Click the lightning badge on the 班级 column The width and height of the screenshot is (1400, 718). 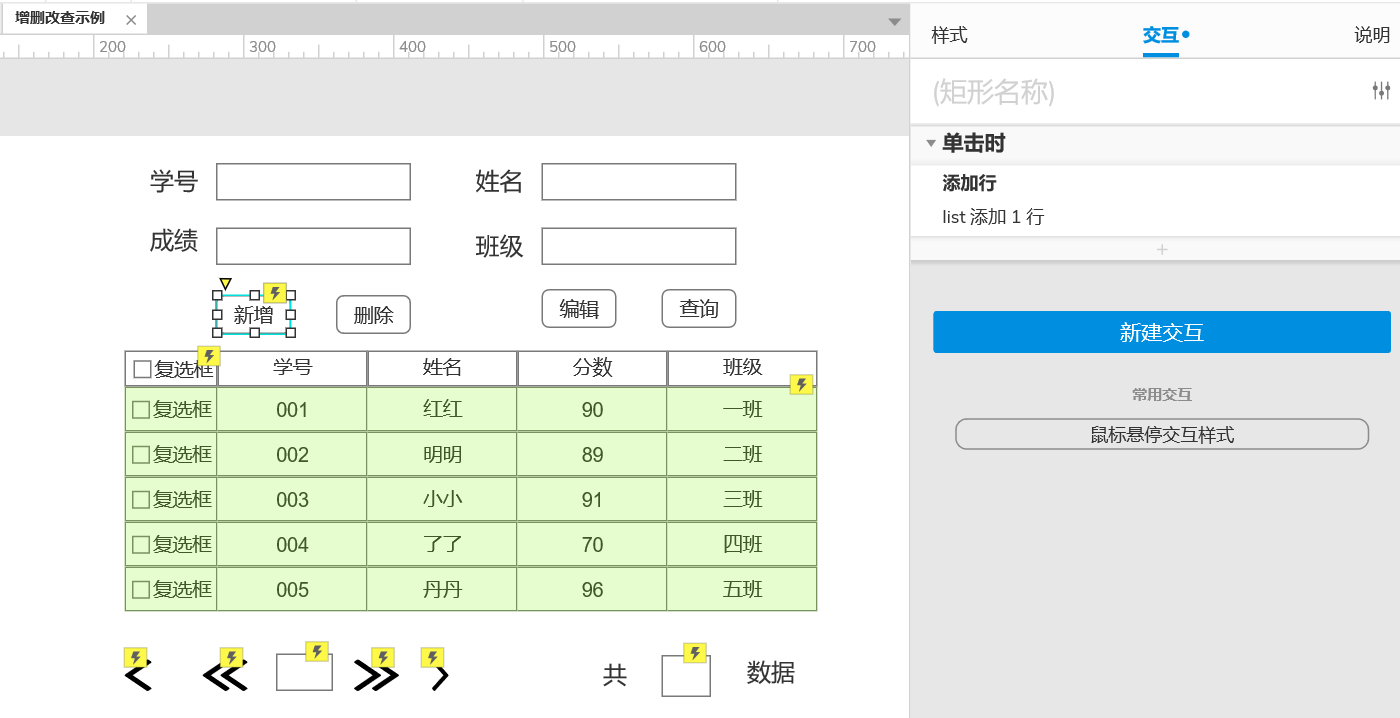tap(801, 385)
